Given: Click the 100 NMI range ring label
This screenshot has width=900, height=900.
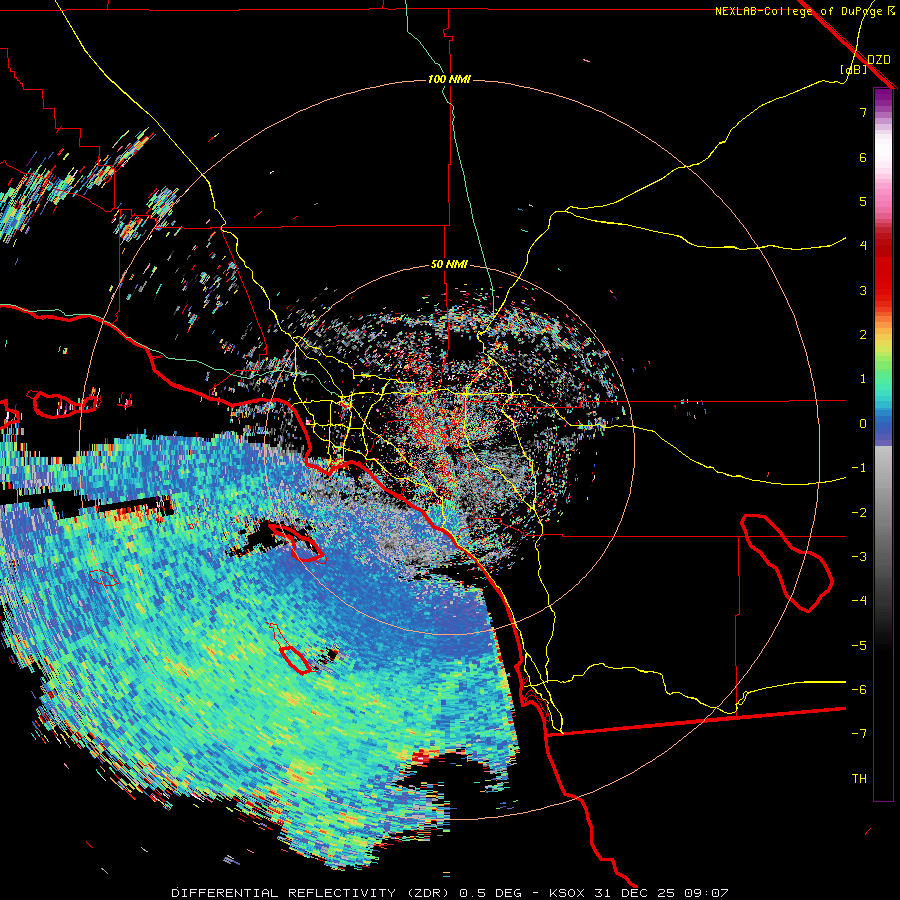Looking at the screenshot, I should tap(449, 79).
